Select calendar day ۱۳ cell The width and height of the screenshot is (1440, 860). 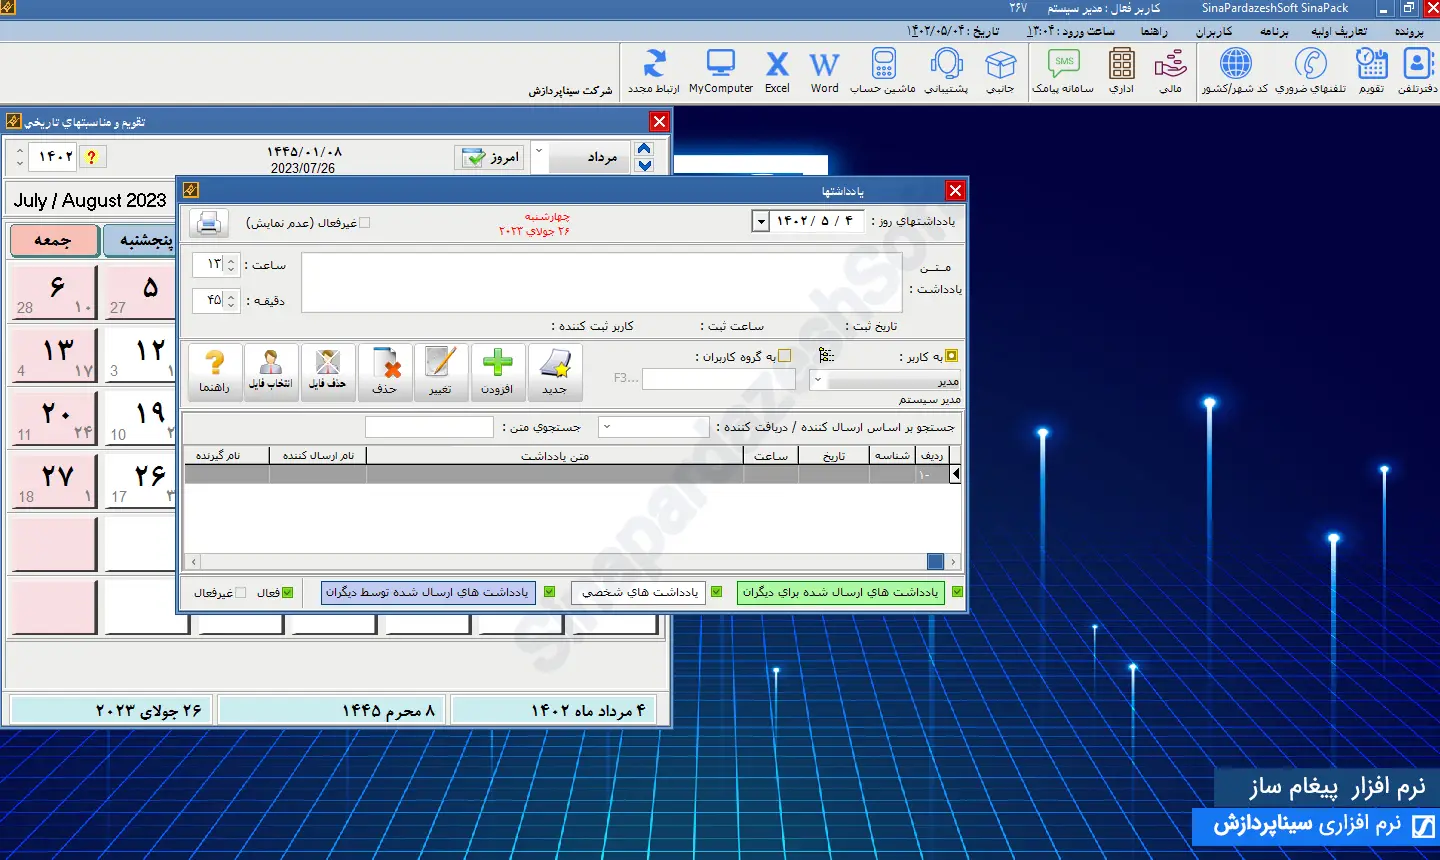click(x=54, y=357)
